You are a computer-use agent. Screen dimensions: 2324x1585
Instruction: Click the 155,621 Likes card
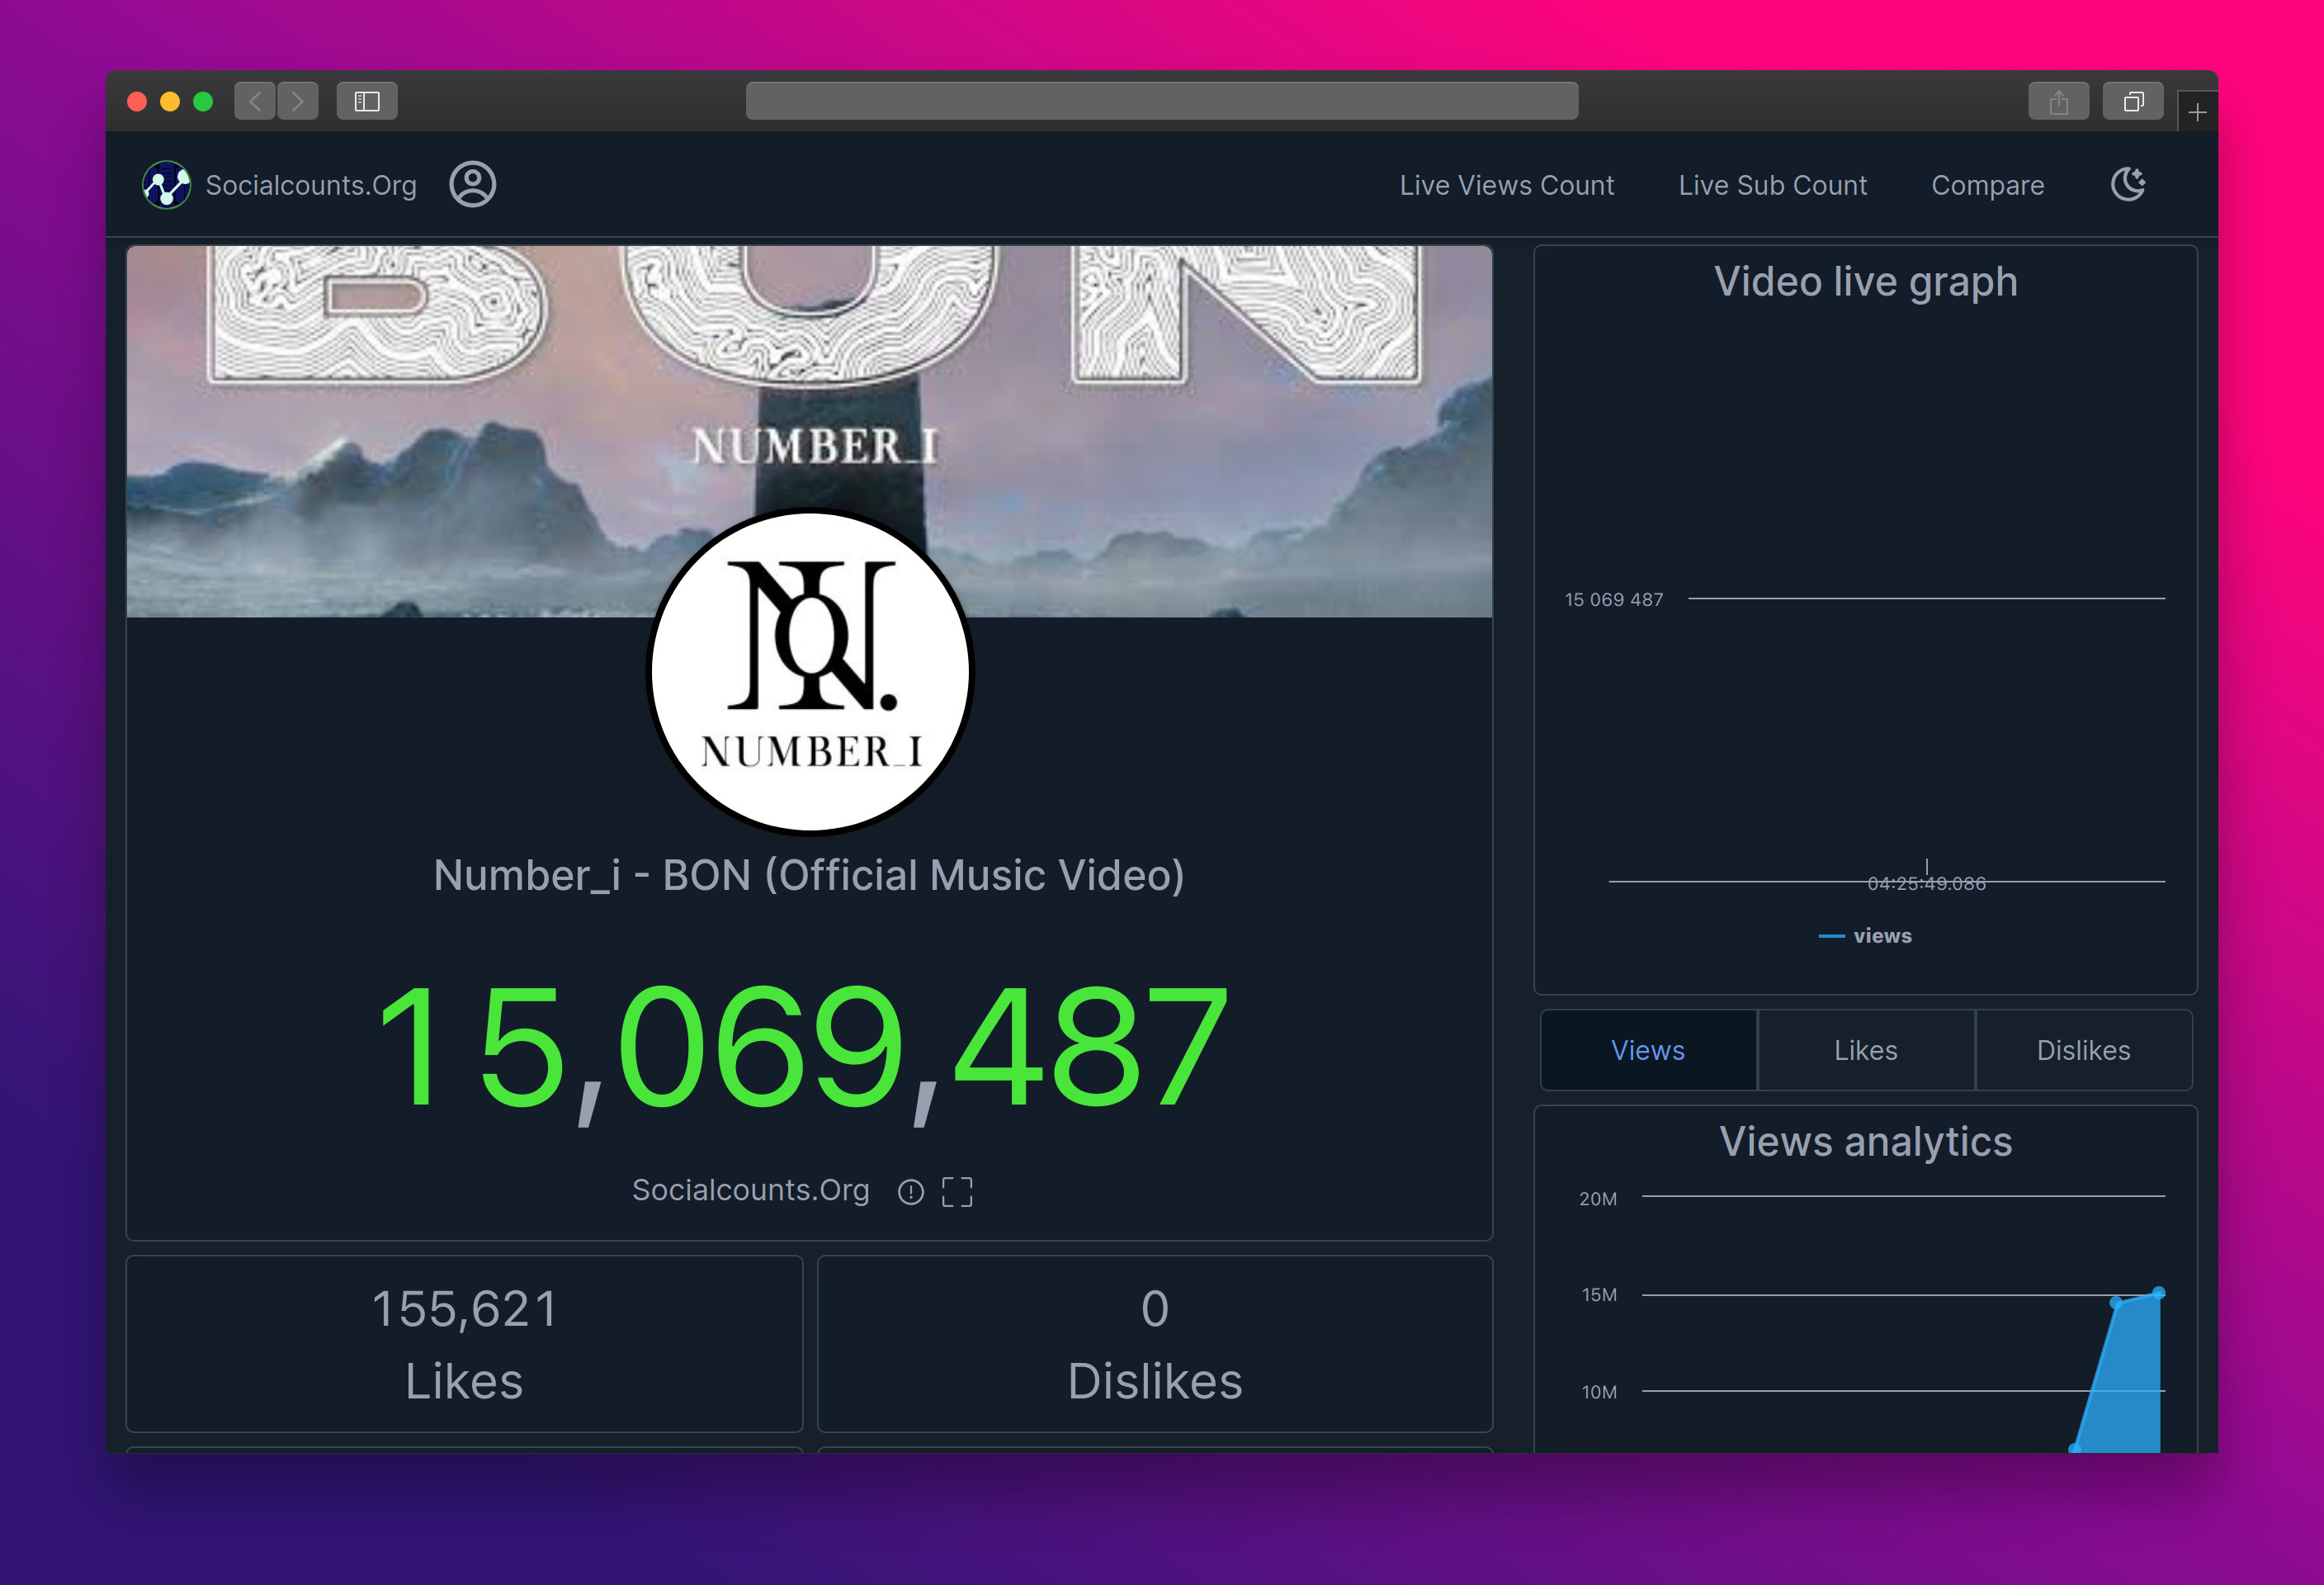click(x=464, y=1344)
